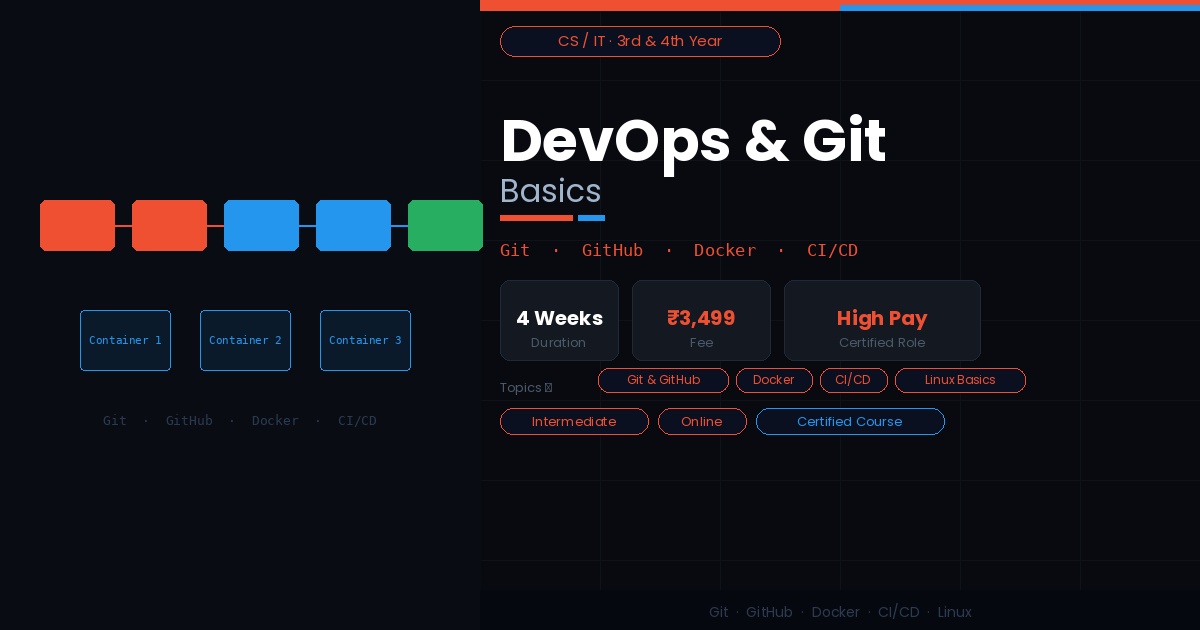The height and width of the screenshot is (630, 1200).
Task: Click the Certified Course tag
Action: (850, 421)
